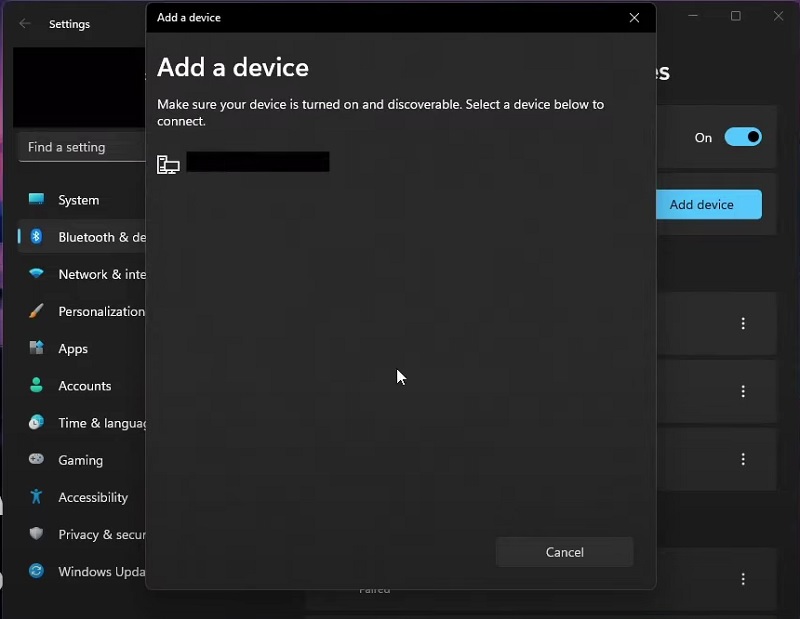Click the blue Add device button
800x619 pixels.
point(708,204)
